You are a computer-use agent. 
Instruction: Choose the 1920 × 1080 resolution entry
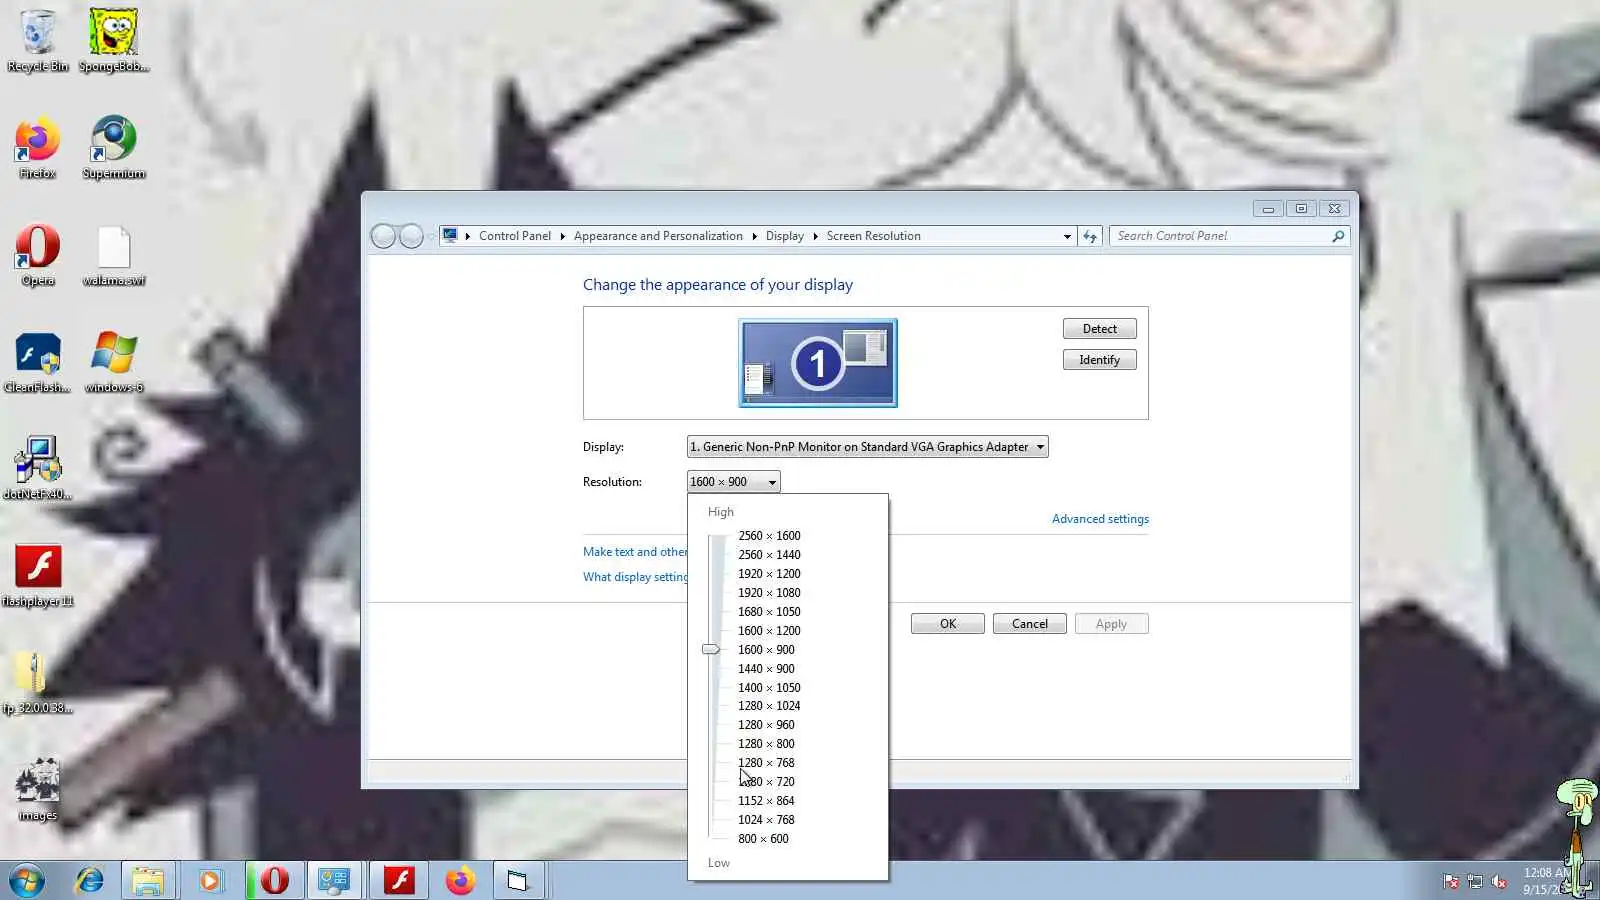pos(769,593)
